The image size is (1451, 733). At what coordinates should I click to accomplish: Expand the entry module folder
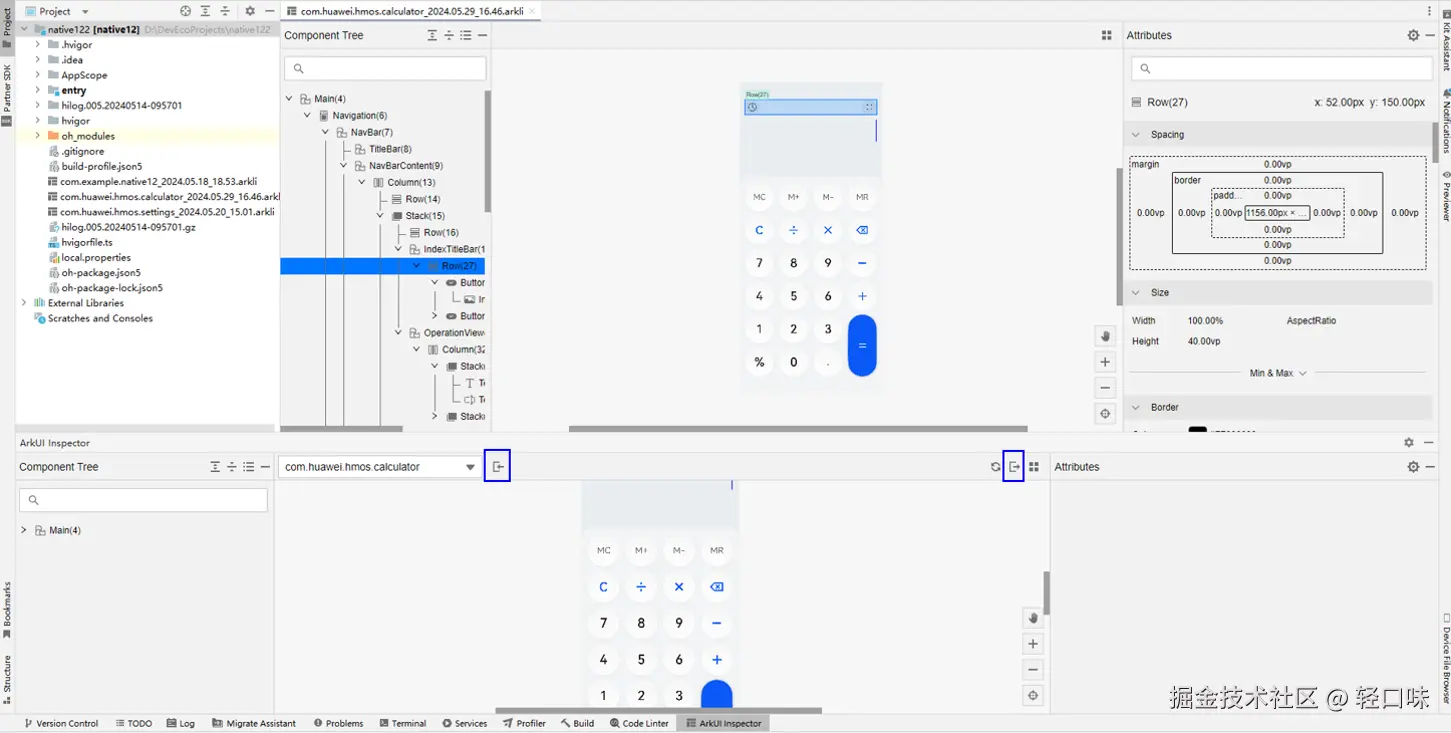38,90
